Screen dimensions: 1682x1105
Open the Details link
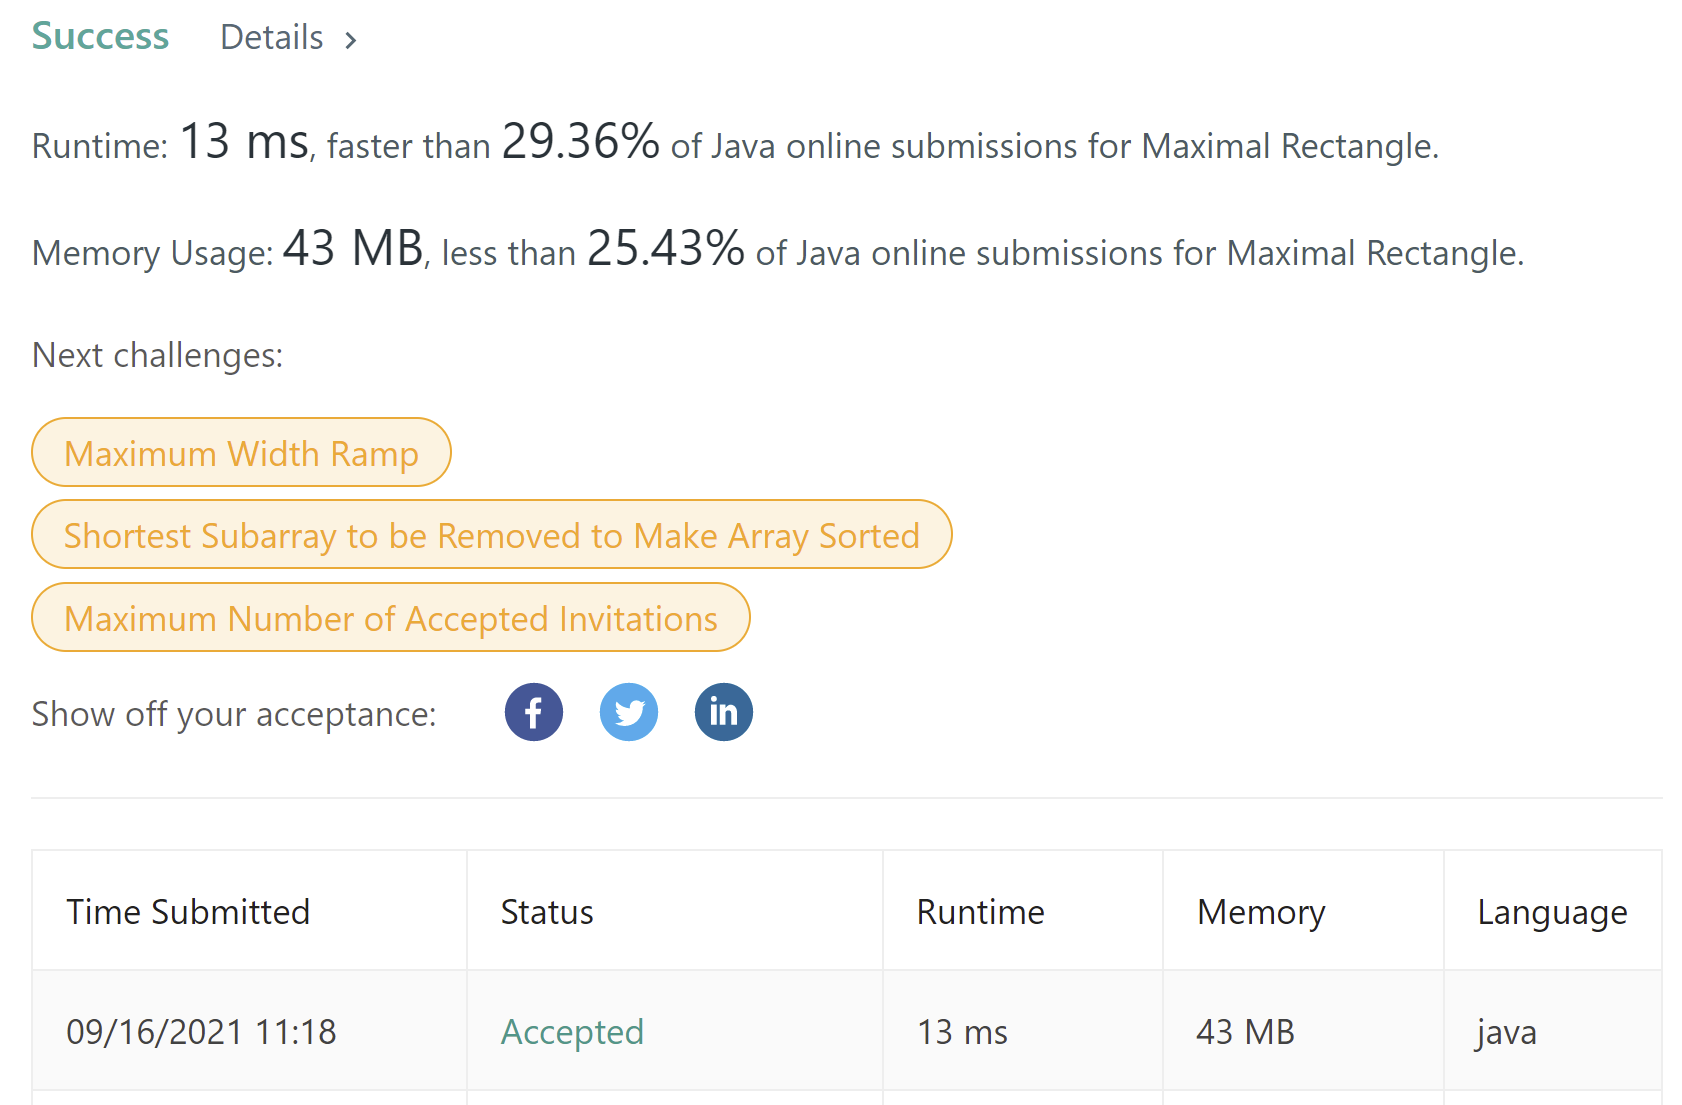(x=272, y=38)
